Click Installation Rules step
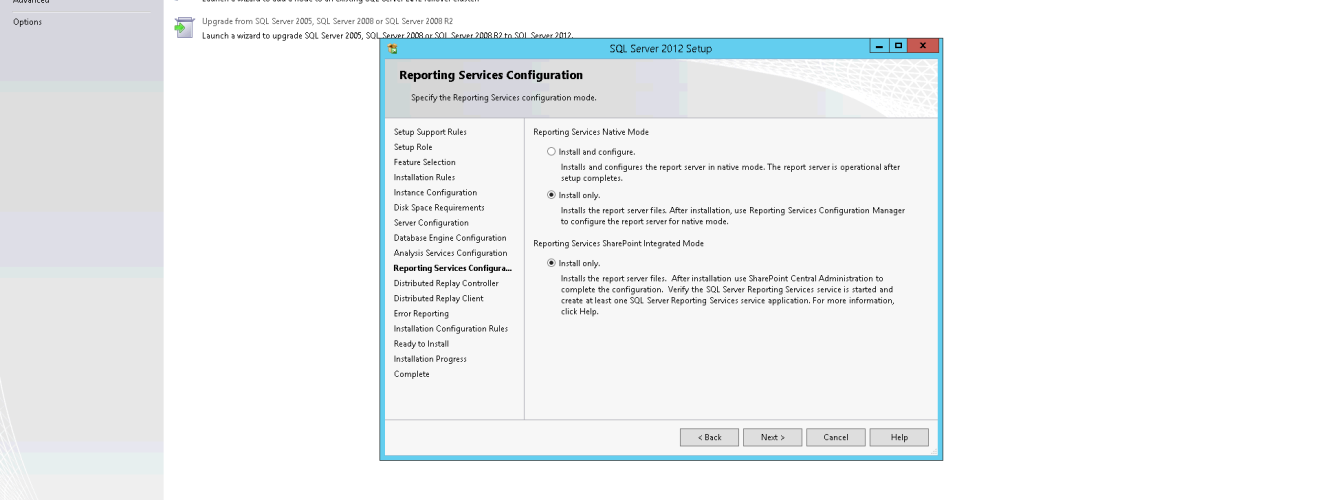Viewport: 1320px width, 500px height. 424,177
